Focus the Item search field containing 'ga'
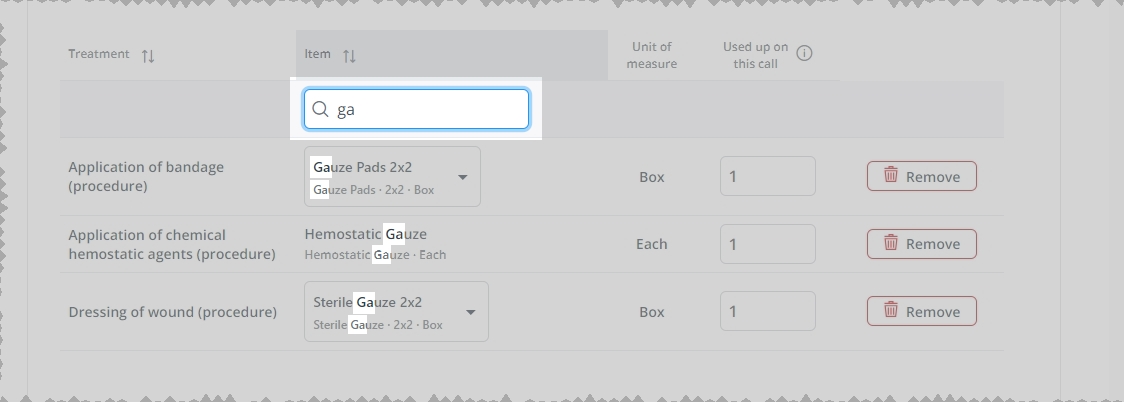This screenshot has height=402, width=1124. pos(416,109)
